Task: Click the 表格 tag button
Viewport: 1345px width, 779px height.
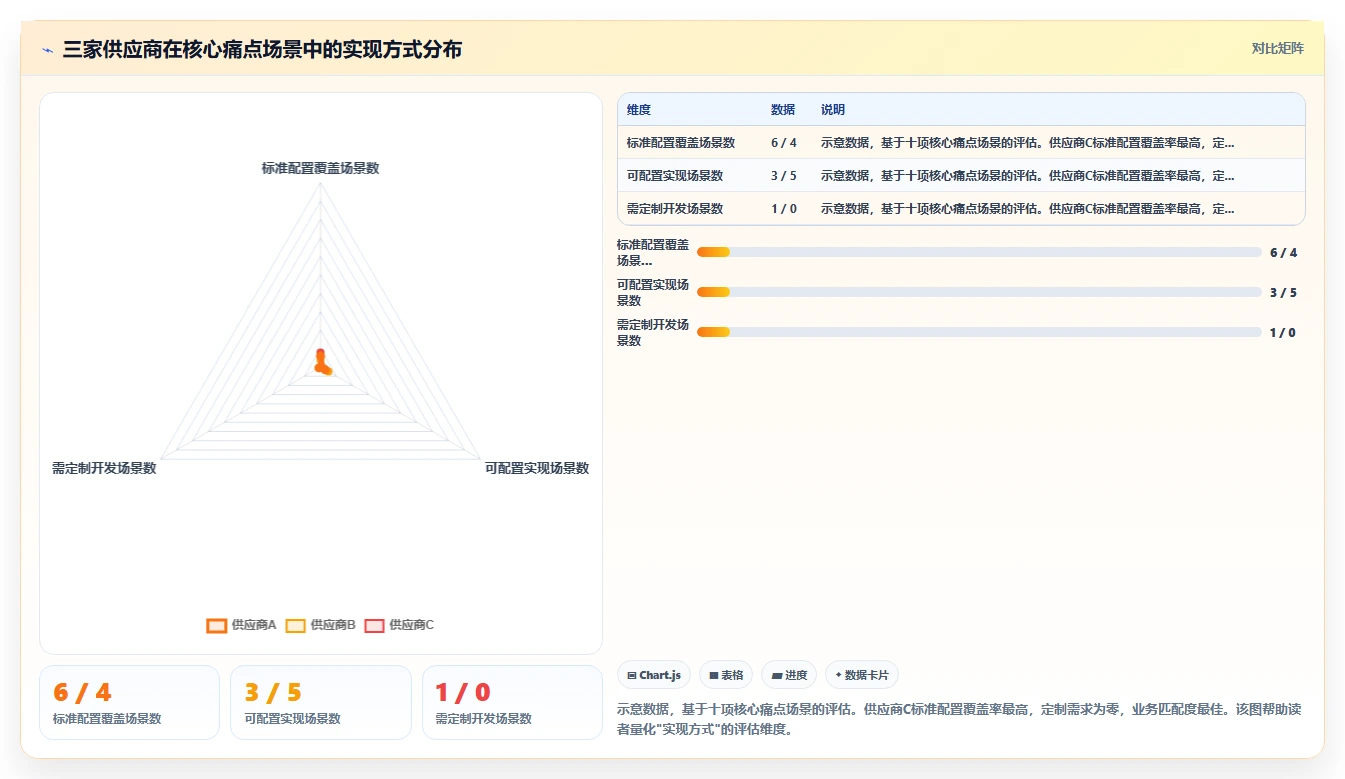Action: (x=726, y=675)
